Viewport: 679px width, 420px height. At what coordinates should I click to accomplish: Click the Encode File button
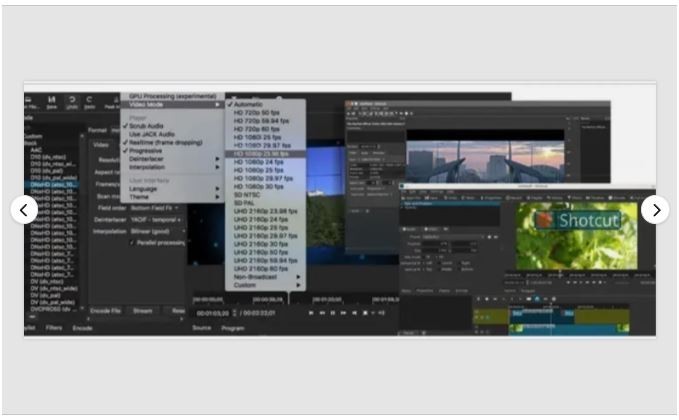point(105,311)
